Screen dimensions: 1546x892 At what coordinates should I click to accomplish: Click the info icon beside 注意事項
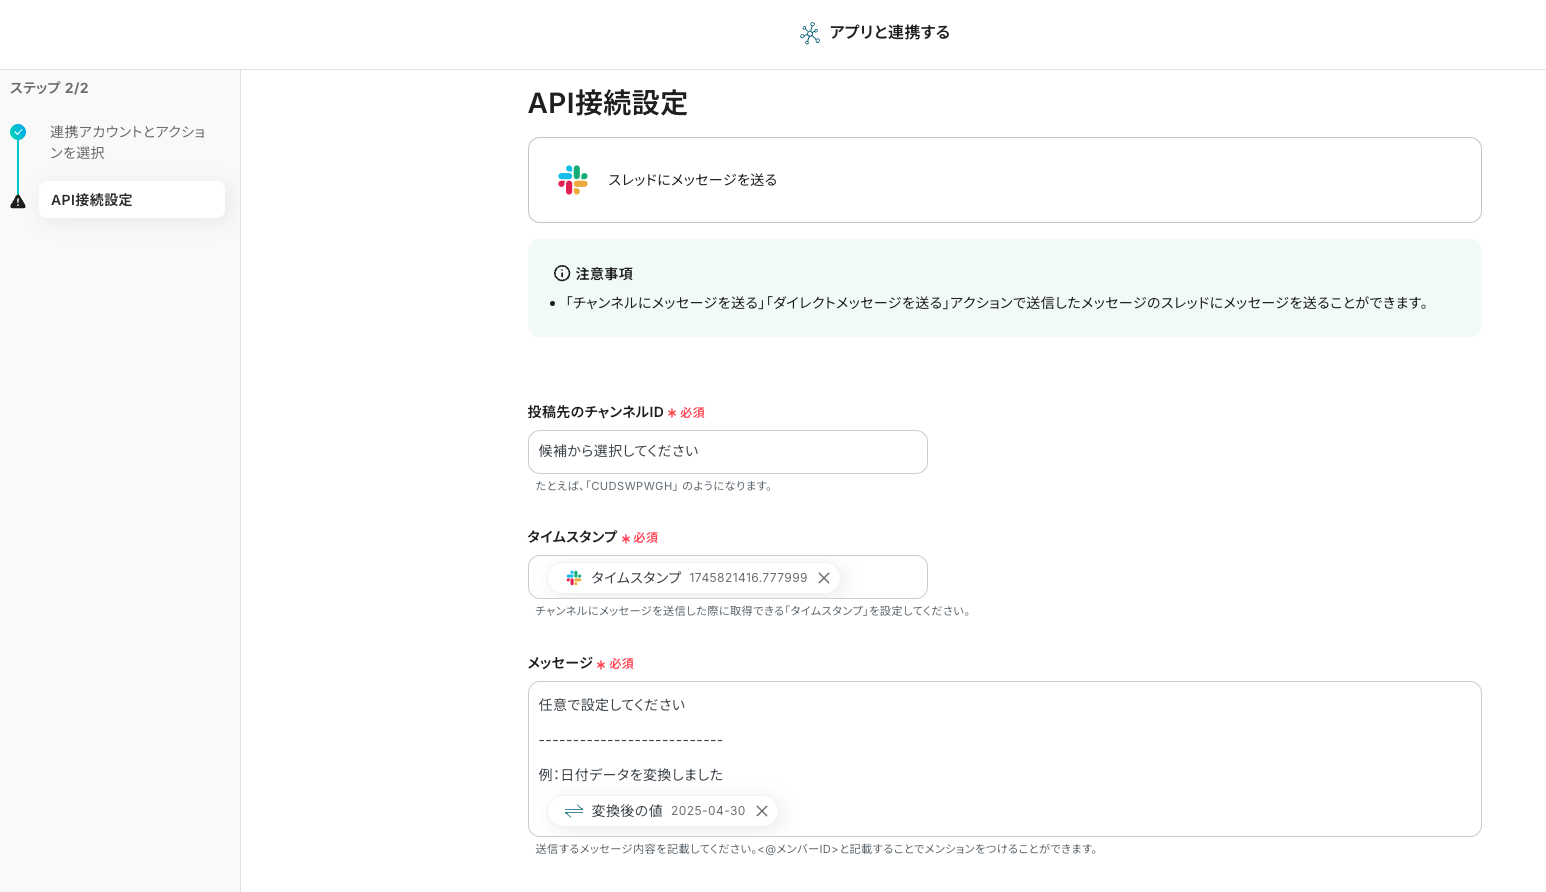pos(562,273)
